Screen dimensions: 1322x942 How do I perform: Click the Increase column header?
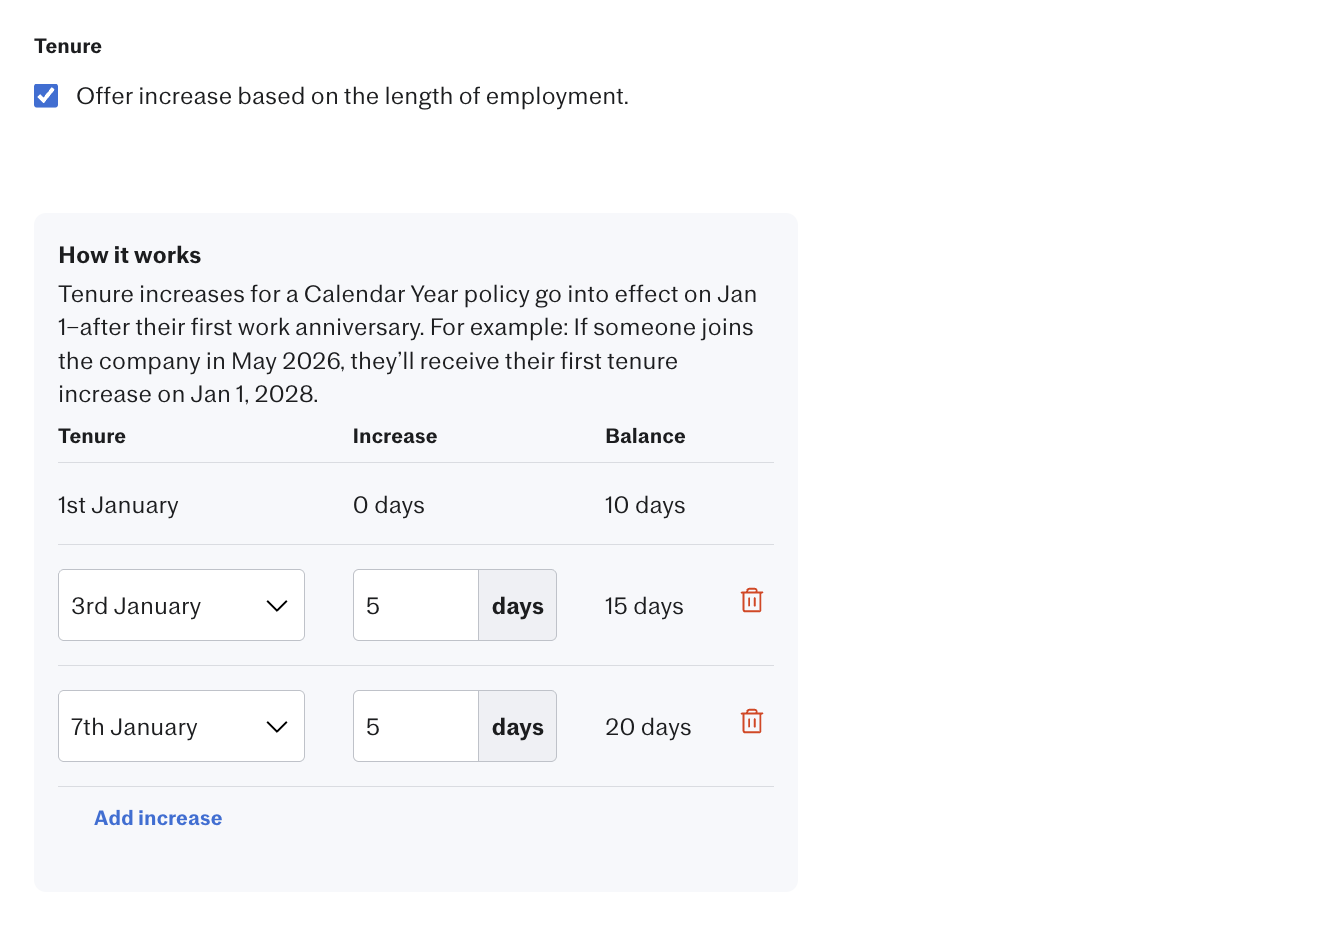395,436
